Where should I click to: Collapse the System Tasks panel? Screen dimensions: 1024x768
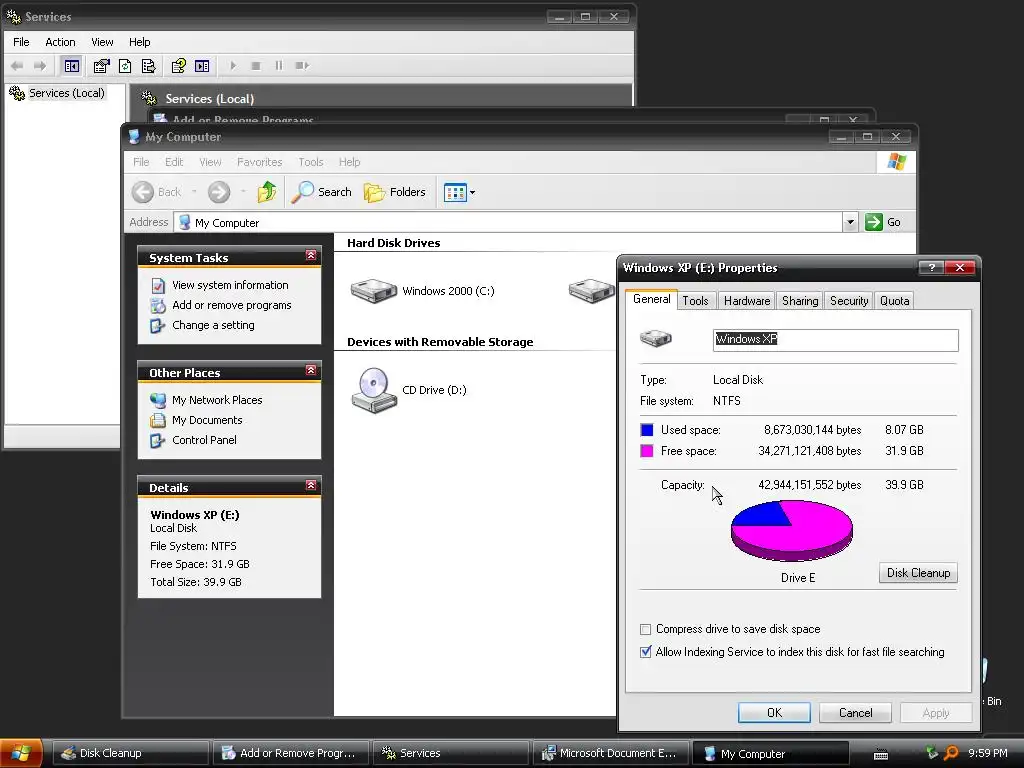[x=311, y=255]
